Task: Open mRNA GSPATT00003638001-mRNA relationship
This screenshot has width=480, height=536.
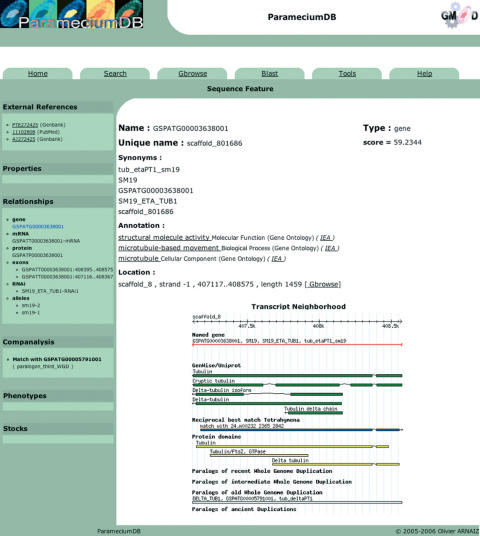Action: click(x=46, y=241)
